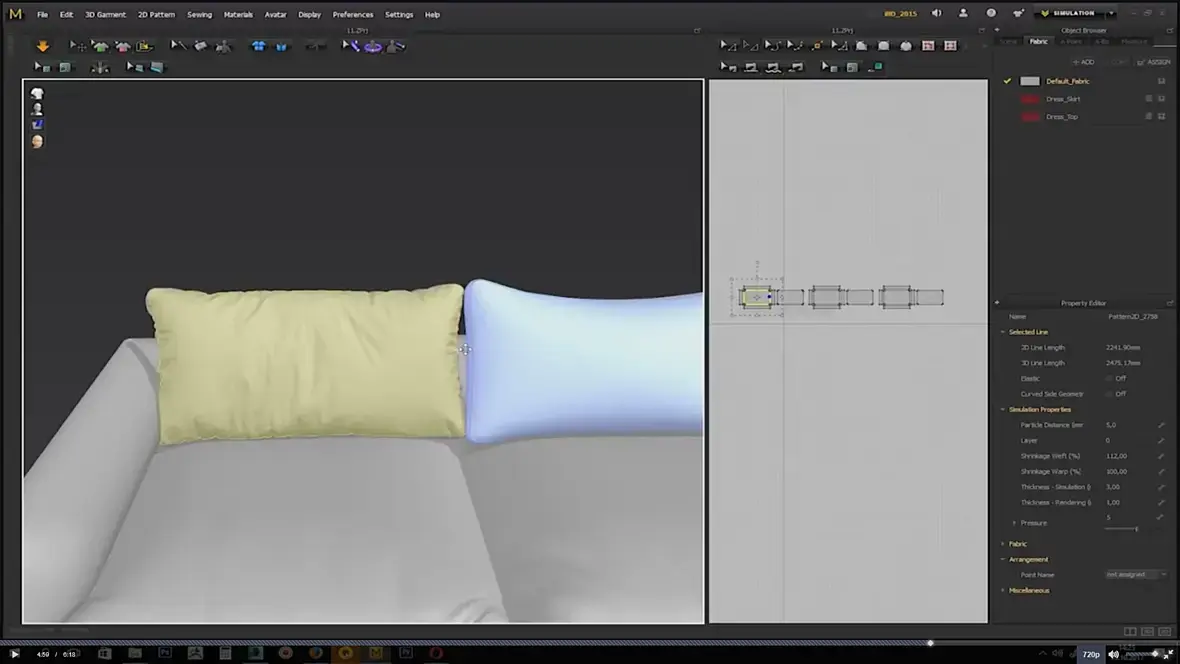Click the avatar head icon in 3D view
The width and height of the screenshot is (1180, 664).
pyautogui.click(x=37, y=142)
